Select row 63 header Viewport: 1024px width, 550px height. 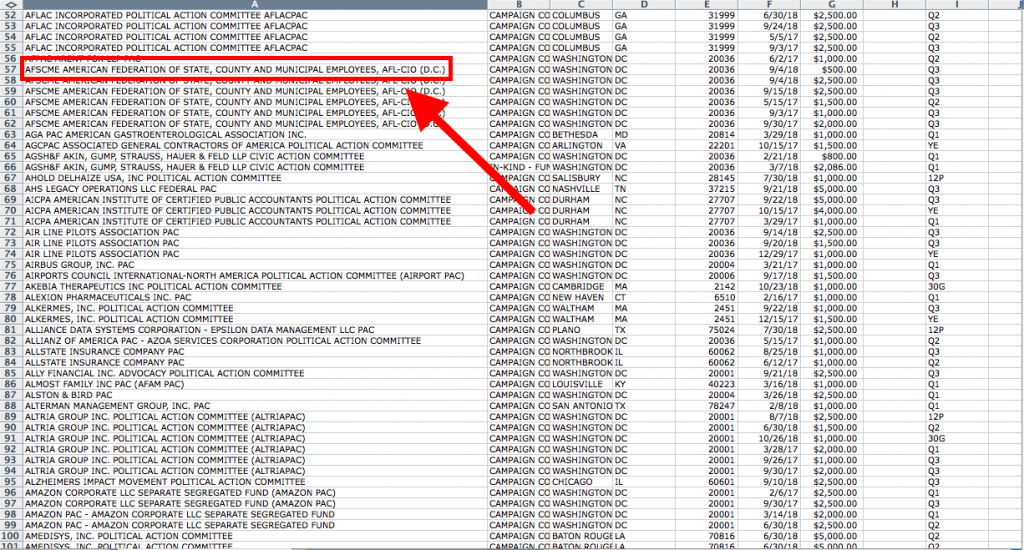click(11, 135)
